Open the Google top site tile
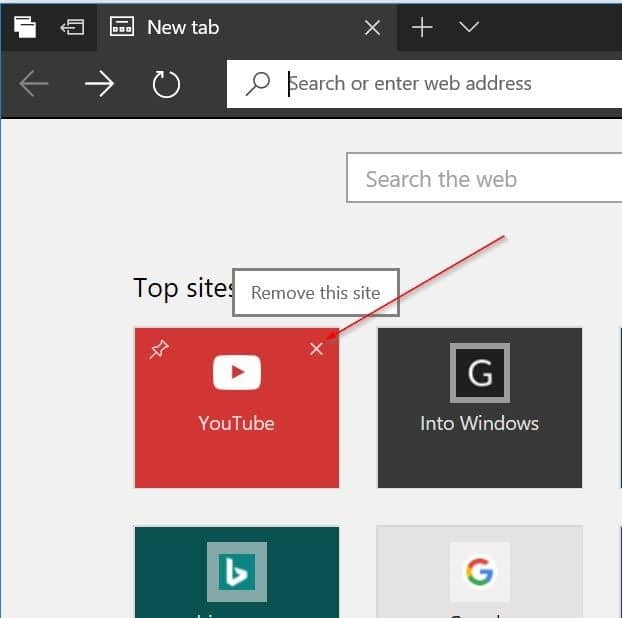 tap(480, 572)
